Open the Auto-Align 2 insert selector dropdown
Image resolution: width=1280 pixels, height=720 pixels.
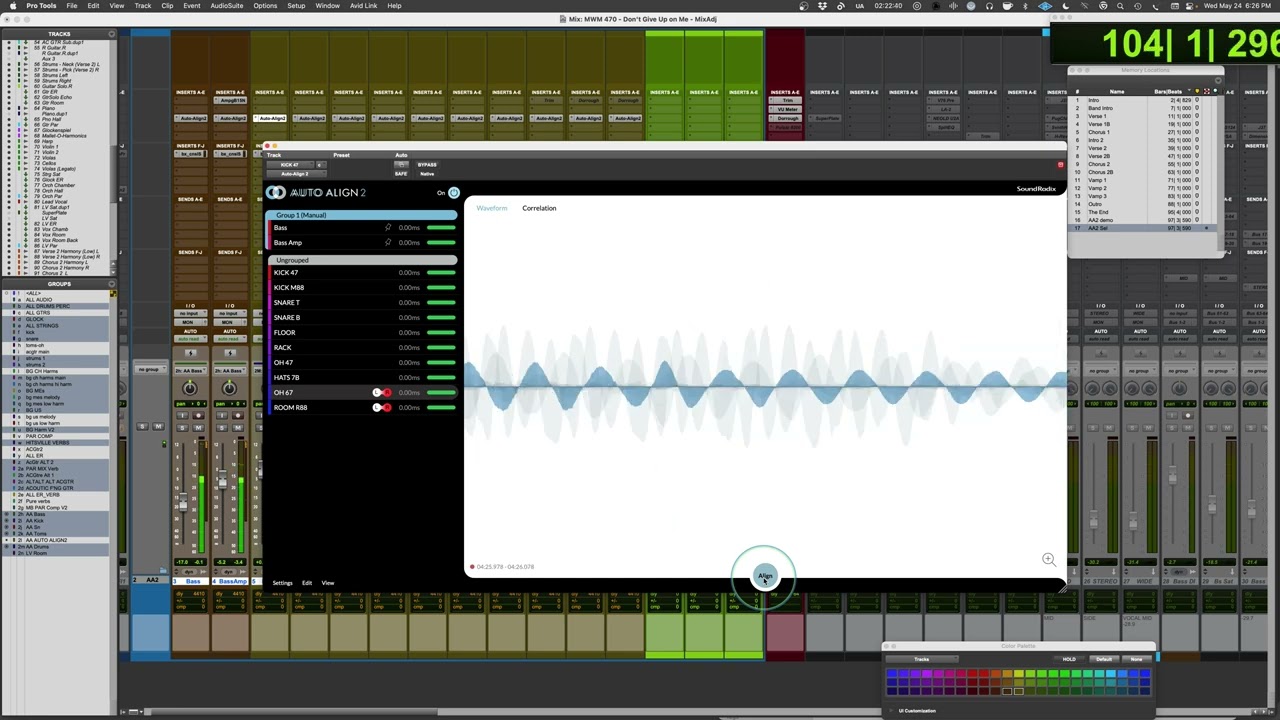click(x=297, y=174)
